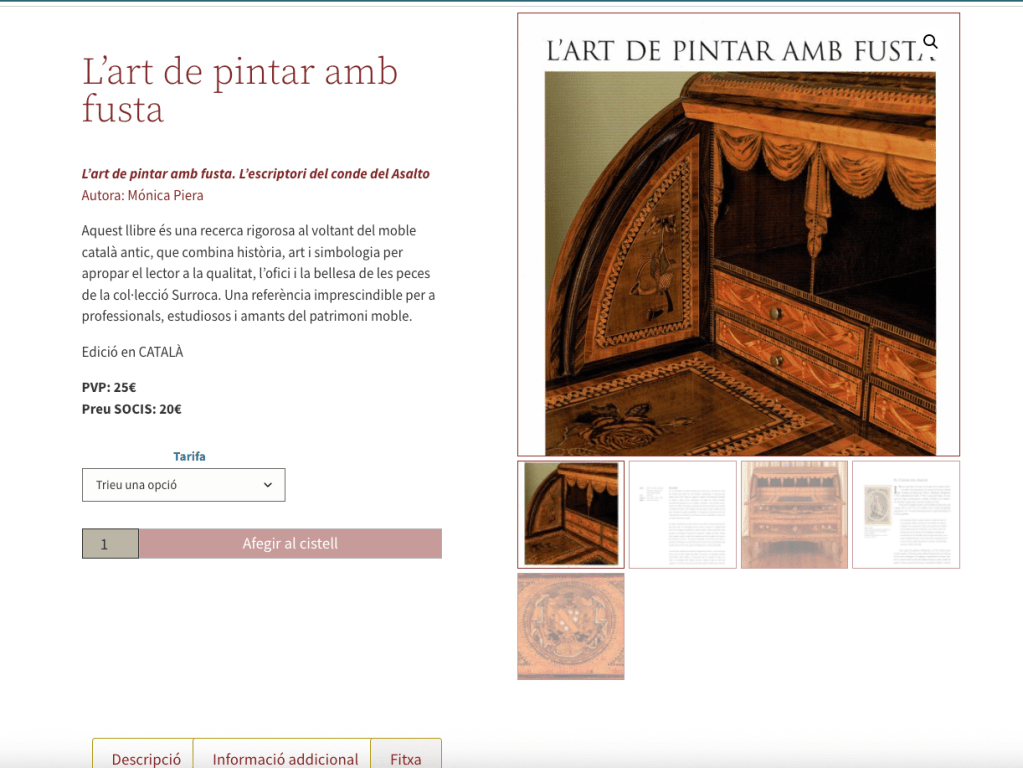Open the main book cover image
Viewport: 1023px width, 768px height.
point(739,234)
